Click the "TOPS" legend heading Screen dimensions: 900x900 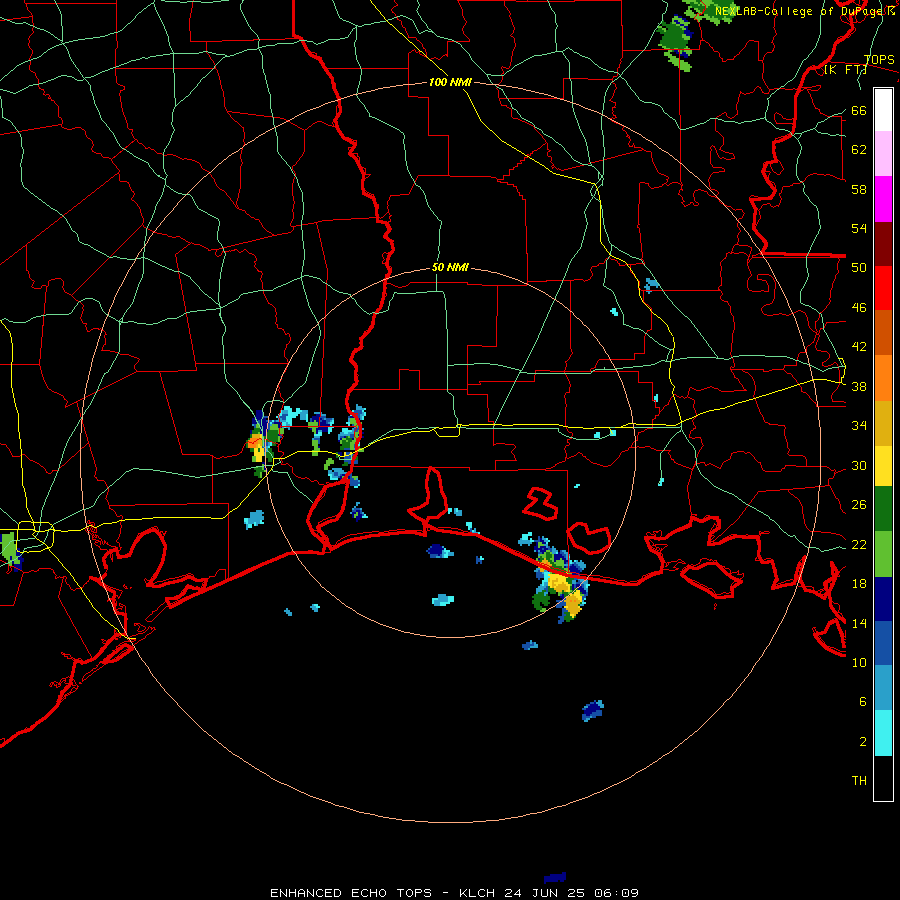(x=879, y=60)
